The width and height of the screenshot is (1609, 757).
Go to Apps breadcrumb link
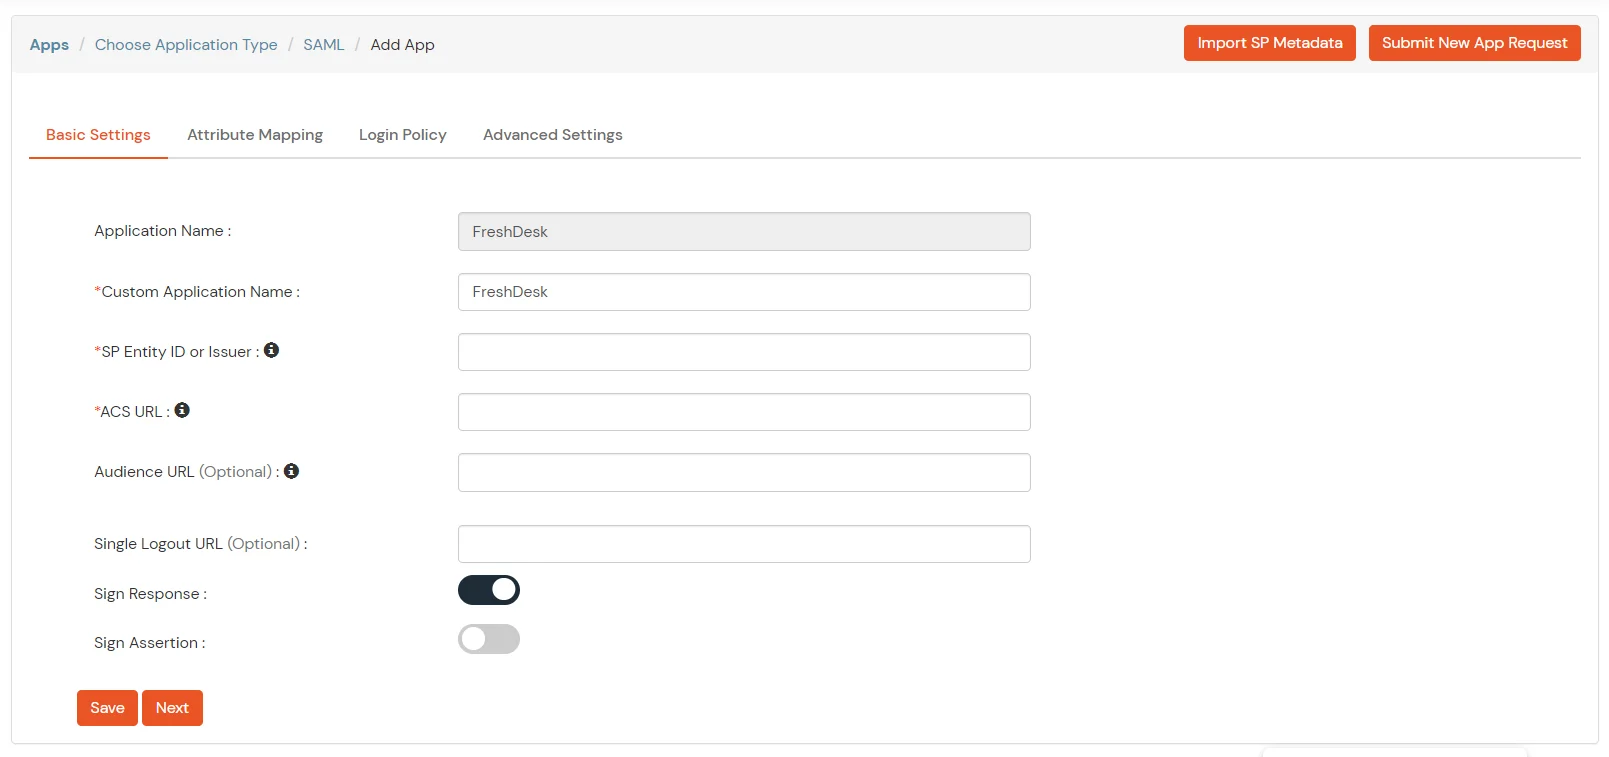click(x=49, y=45)
